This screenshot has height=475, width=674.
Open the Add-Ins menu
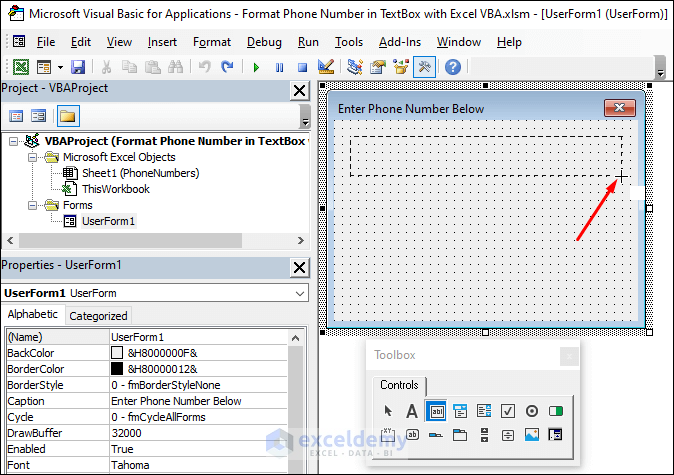pos(400,42)
